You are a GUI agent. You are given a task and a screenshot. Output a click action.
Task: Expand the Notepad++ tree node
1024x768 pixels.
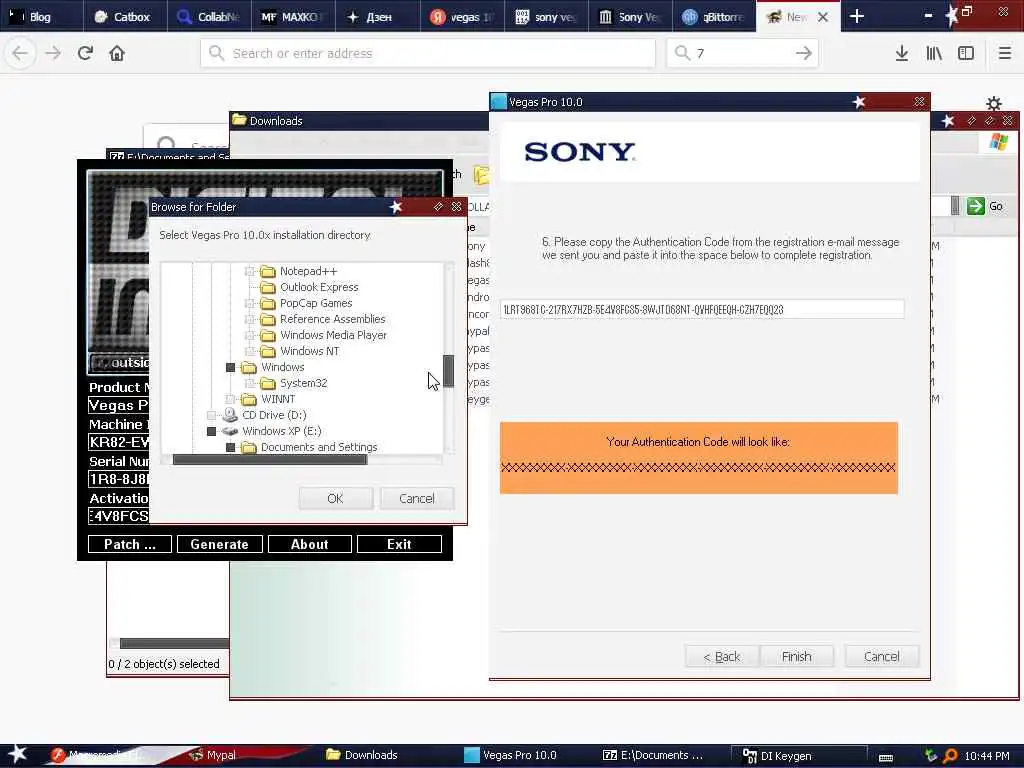coord(249,271)
